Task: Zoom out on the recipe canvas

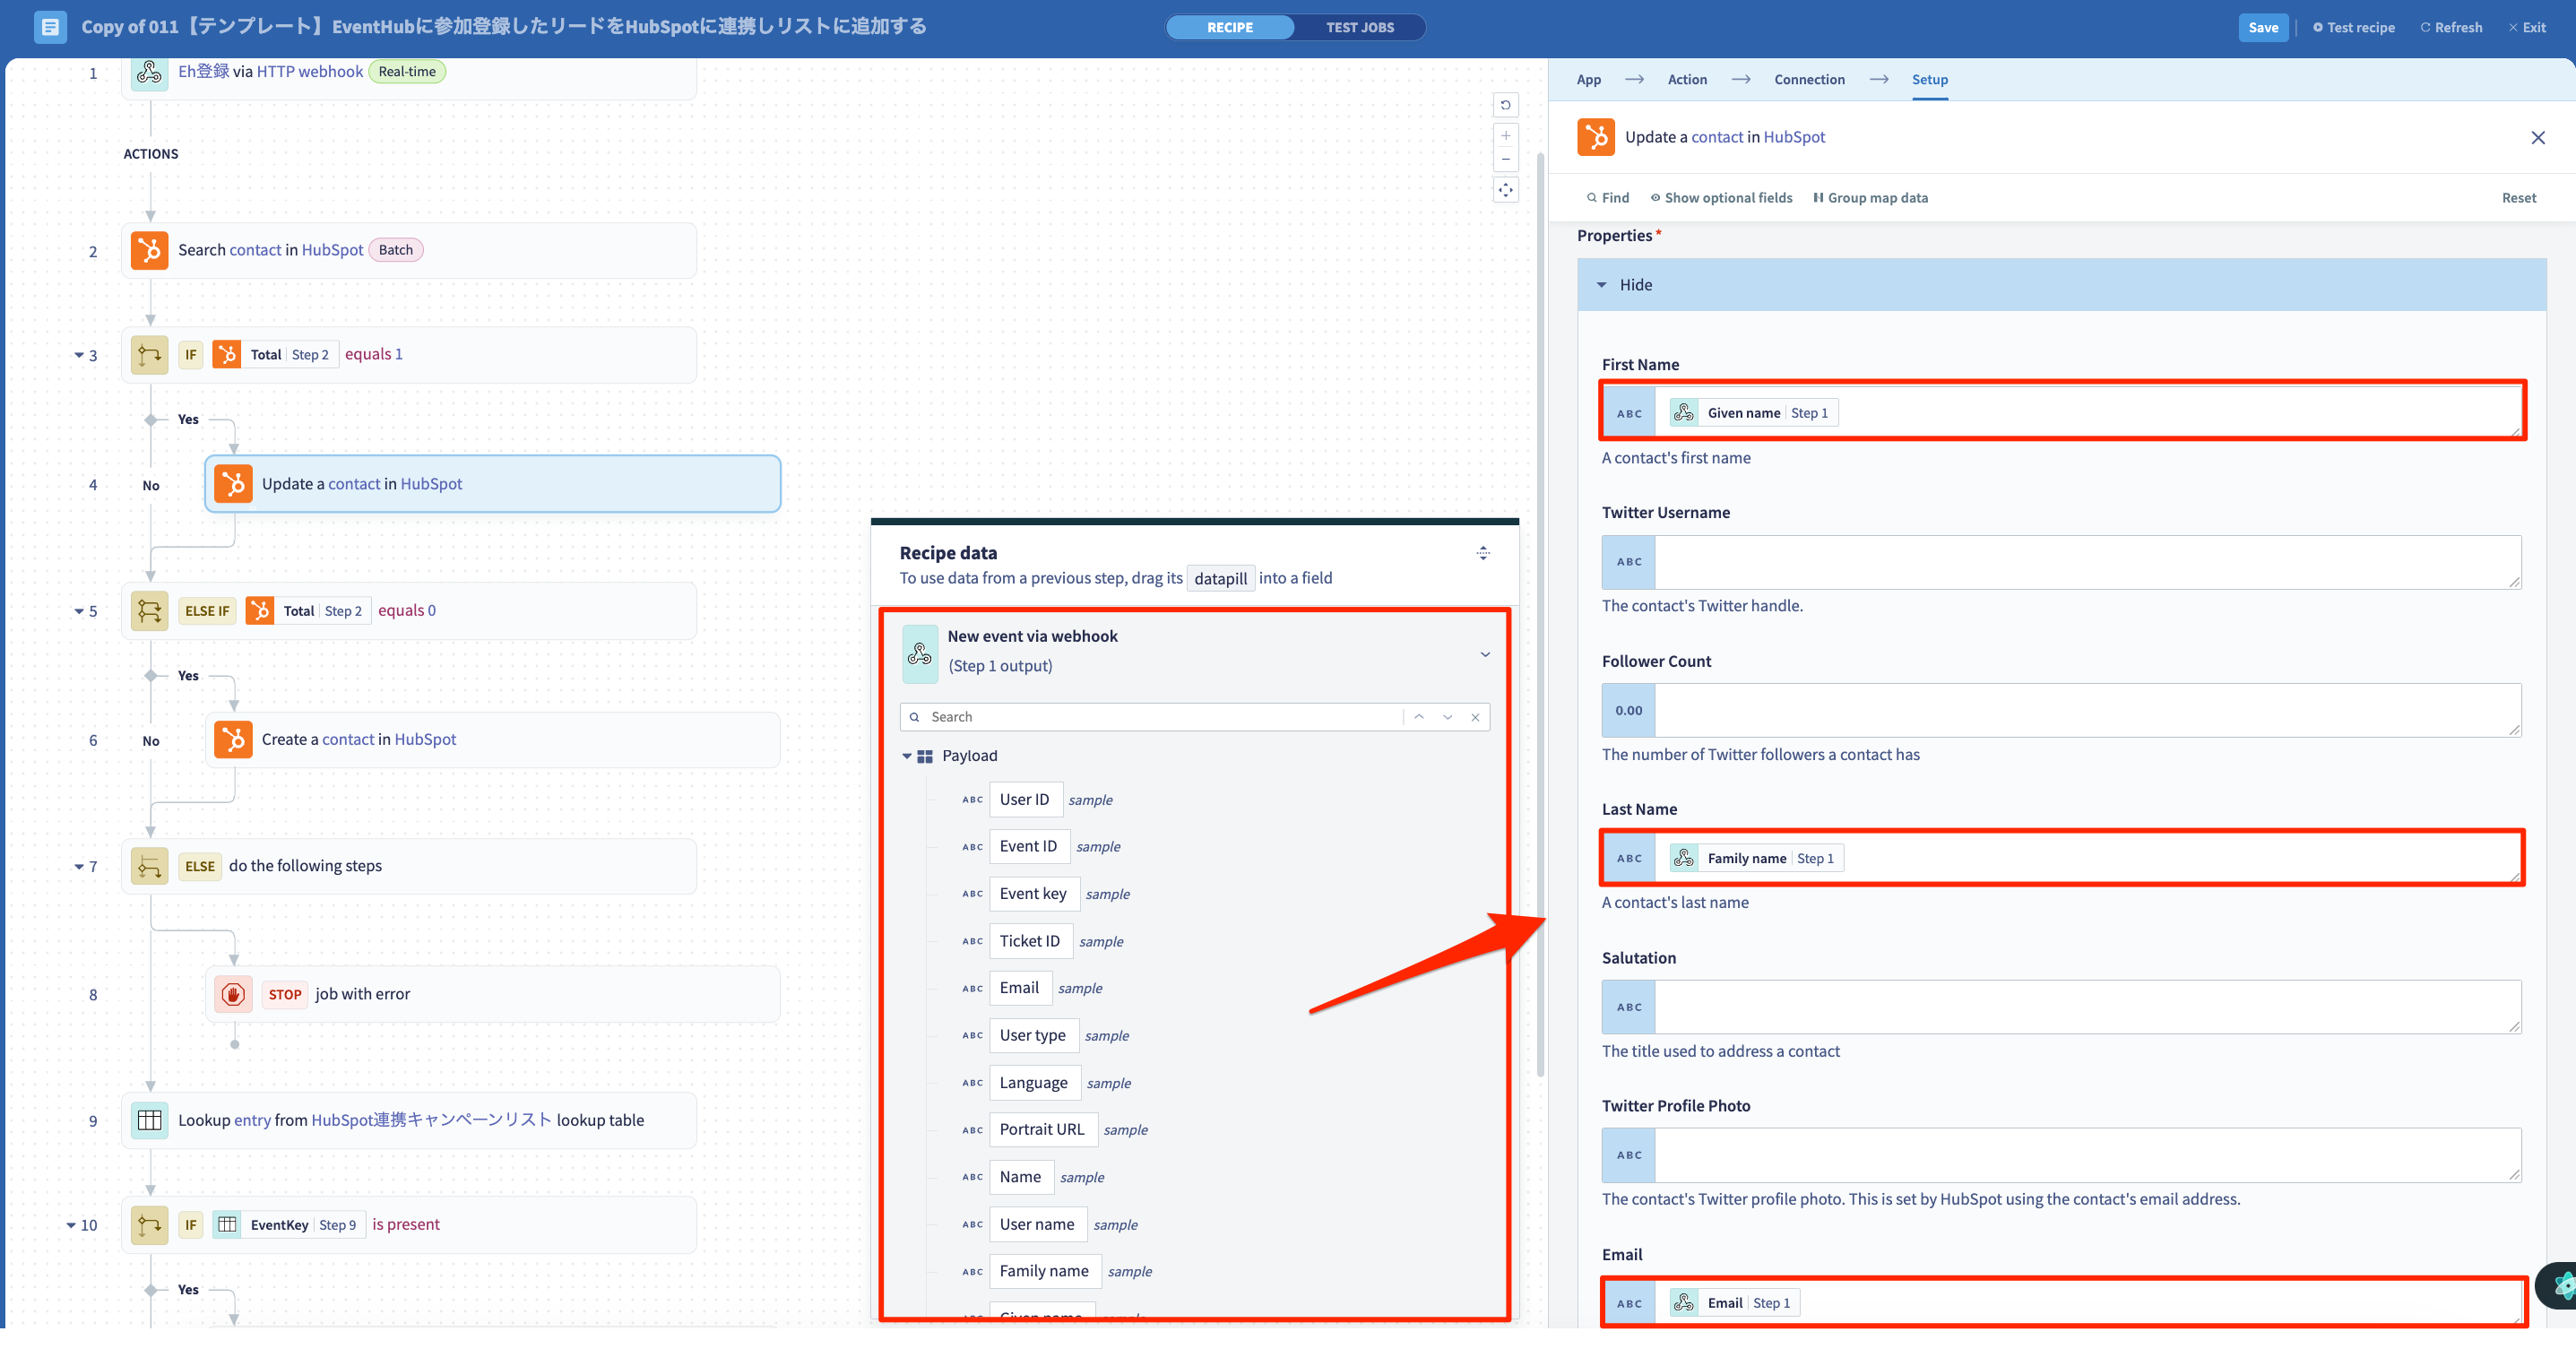Action: coord(1505,160)
